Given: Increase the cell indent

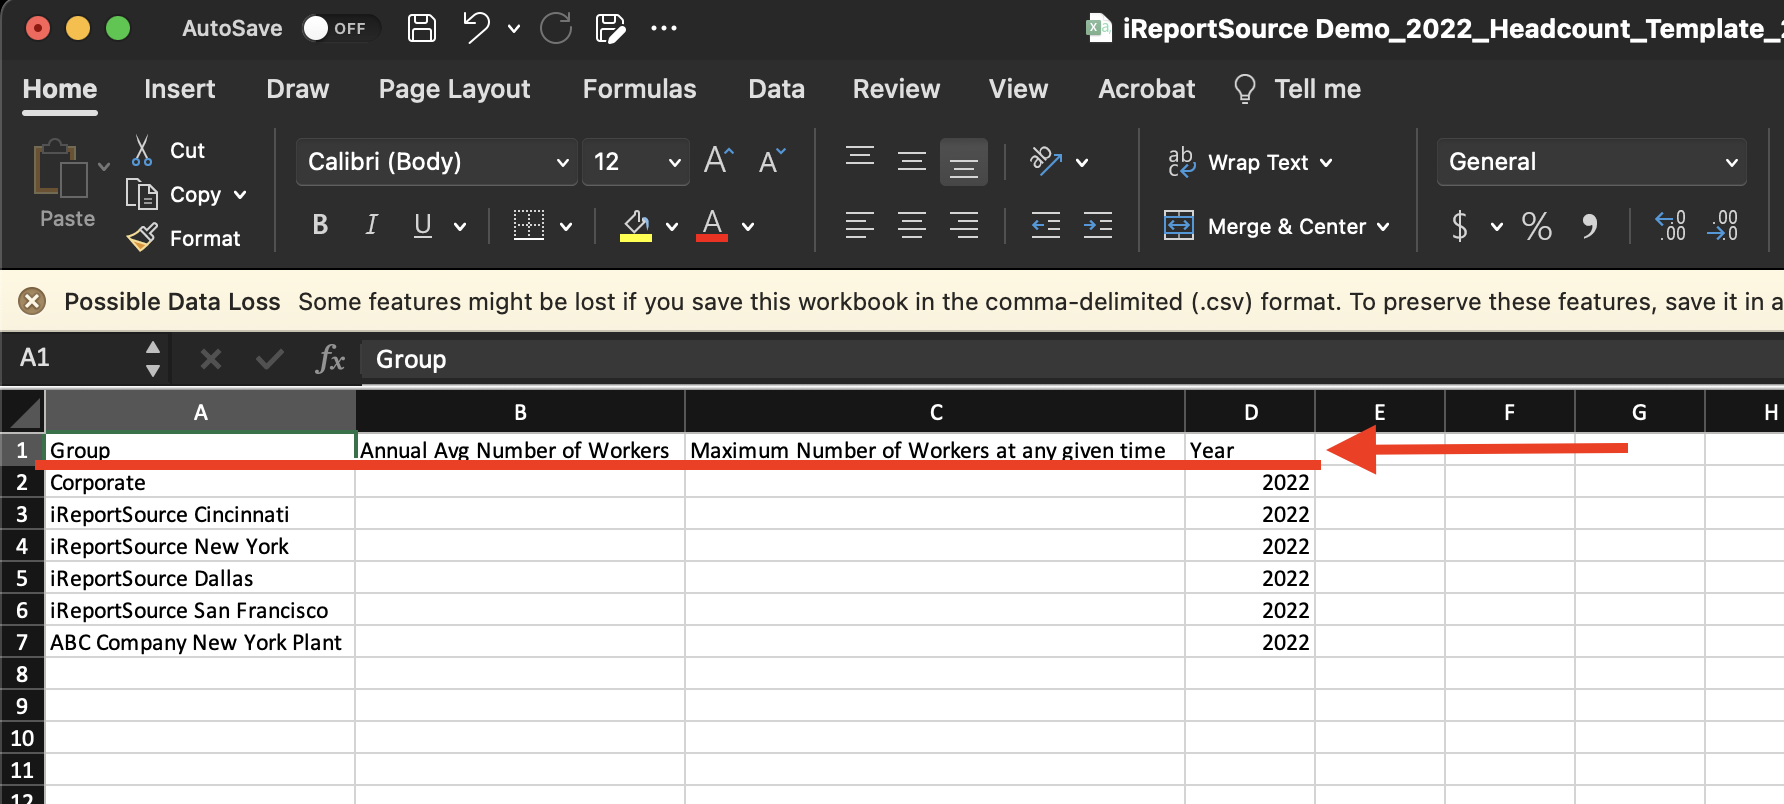Looking at the screenshot, I should pos(1098,225).
